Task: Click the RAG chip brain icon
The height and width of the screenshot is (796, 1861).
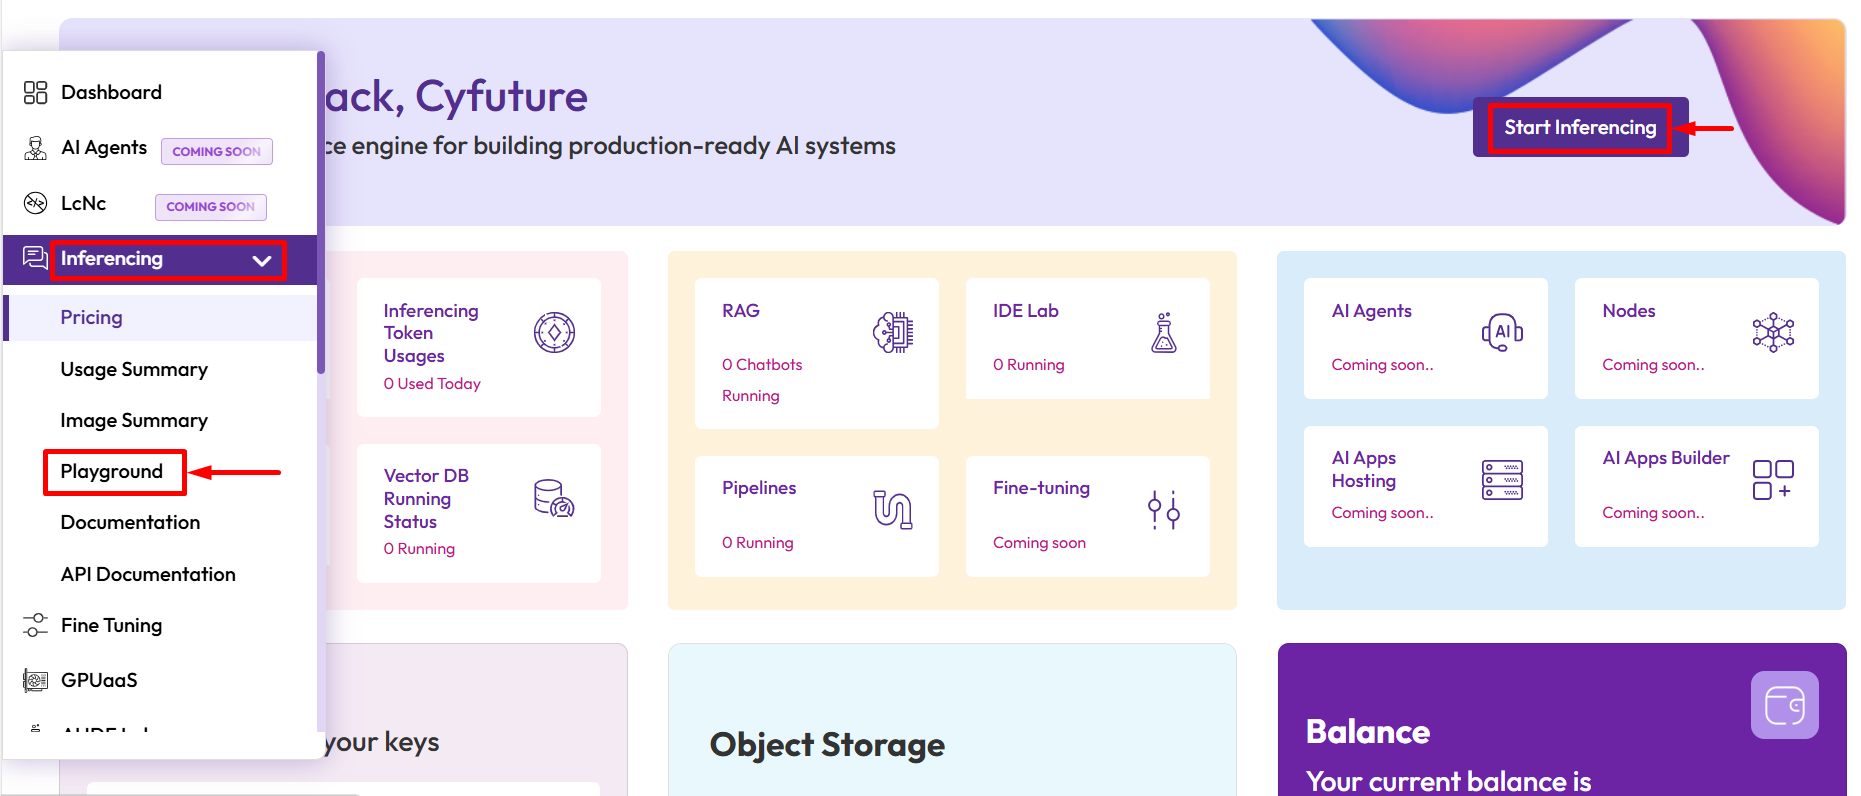Action: [892, 333]
